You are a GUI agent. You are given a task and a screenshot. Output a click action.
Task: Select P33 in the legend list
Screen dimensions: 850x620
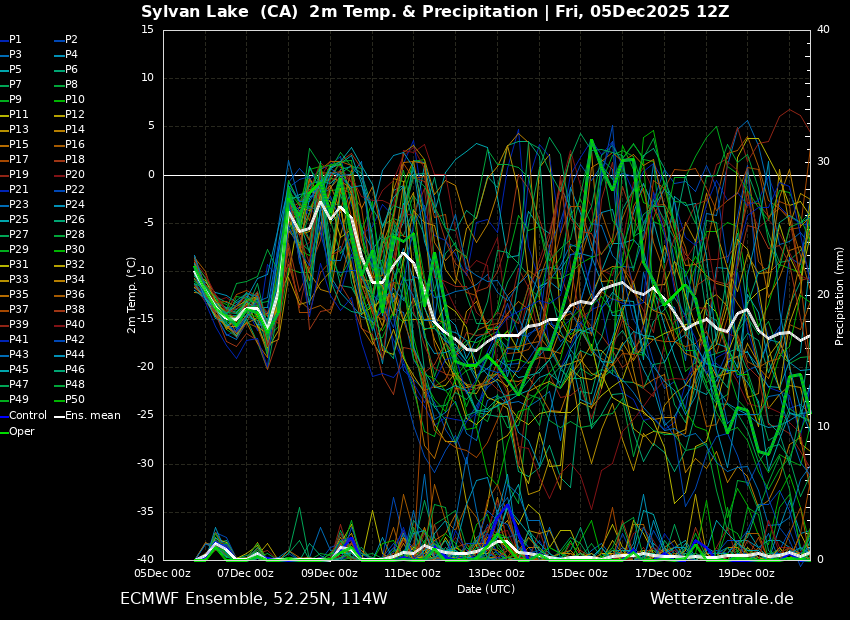(18, 280)
